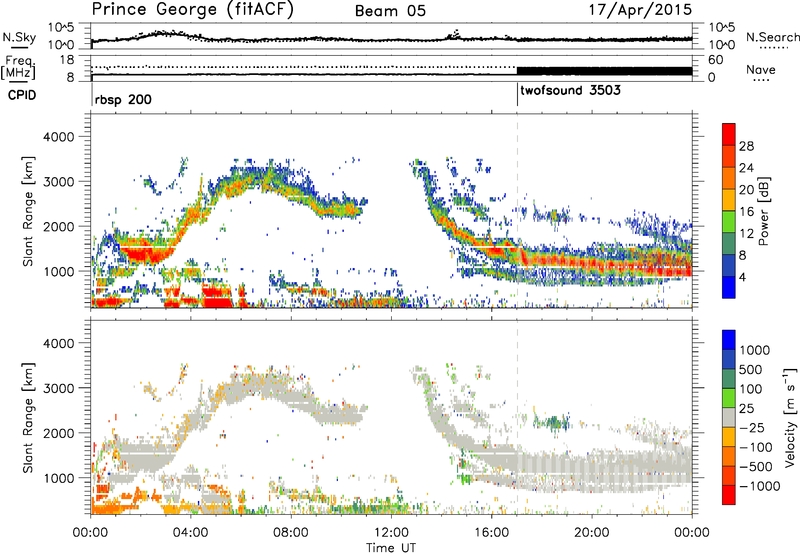Click the 'Prince George (fitACF)' title
The image size is (800, 554).
[x=192, y=10]
